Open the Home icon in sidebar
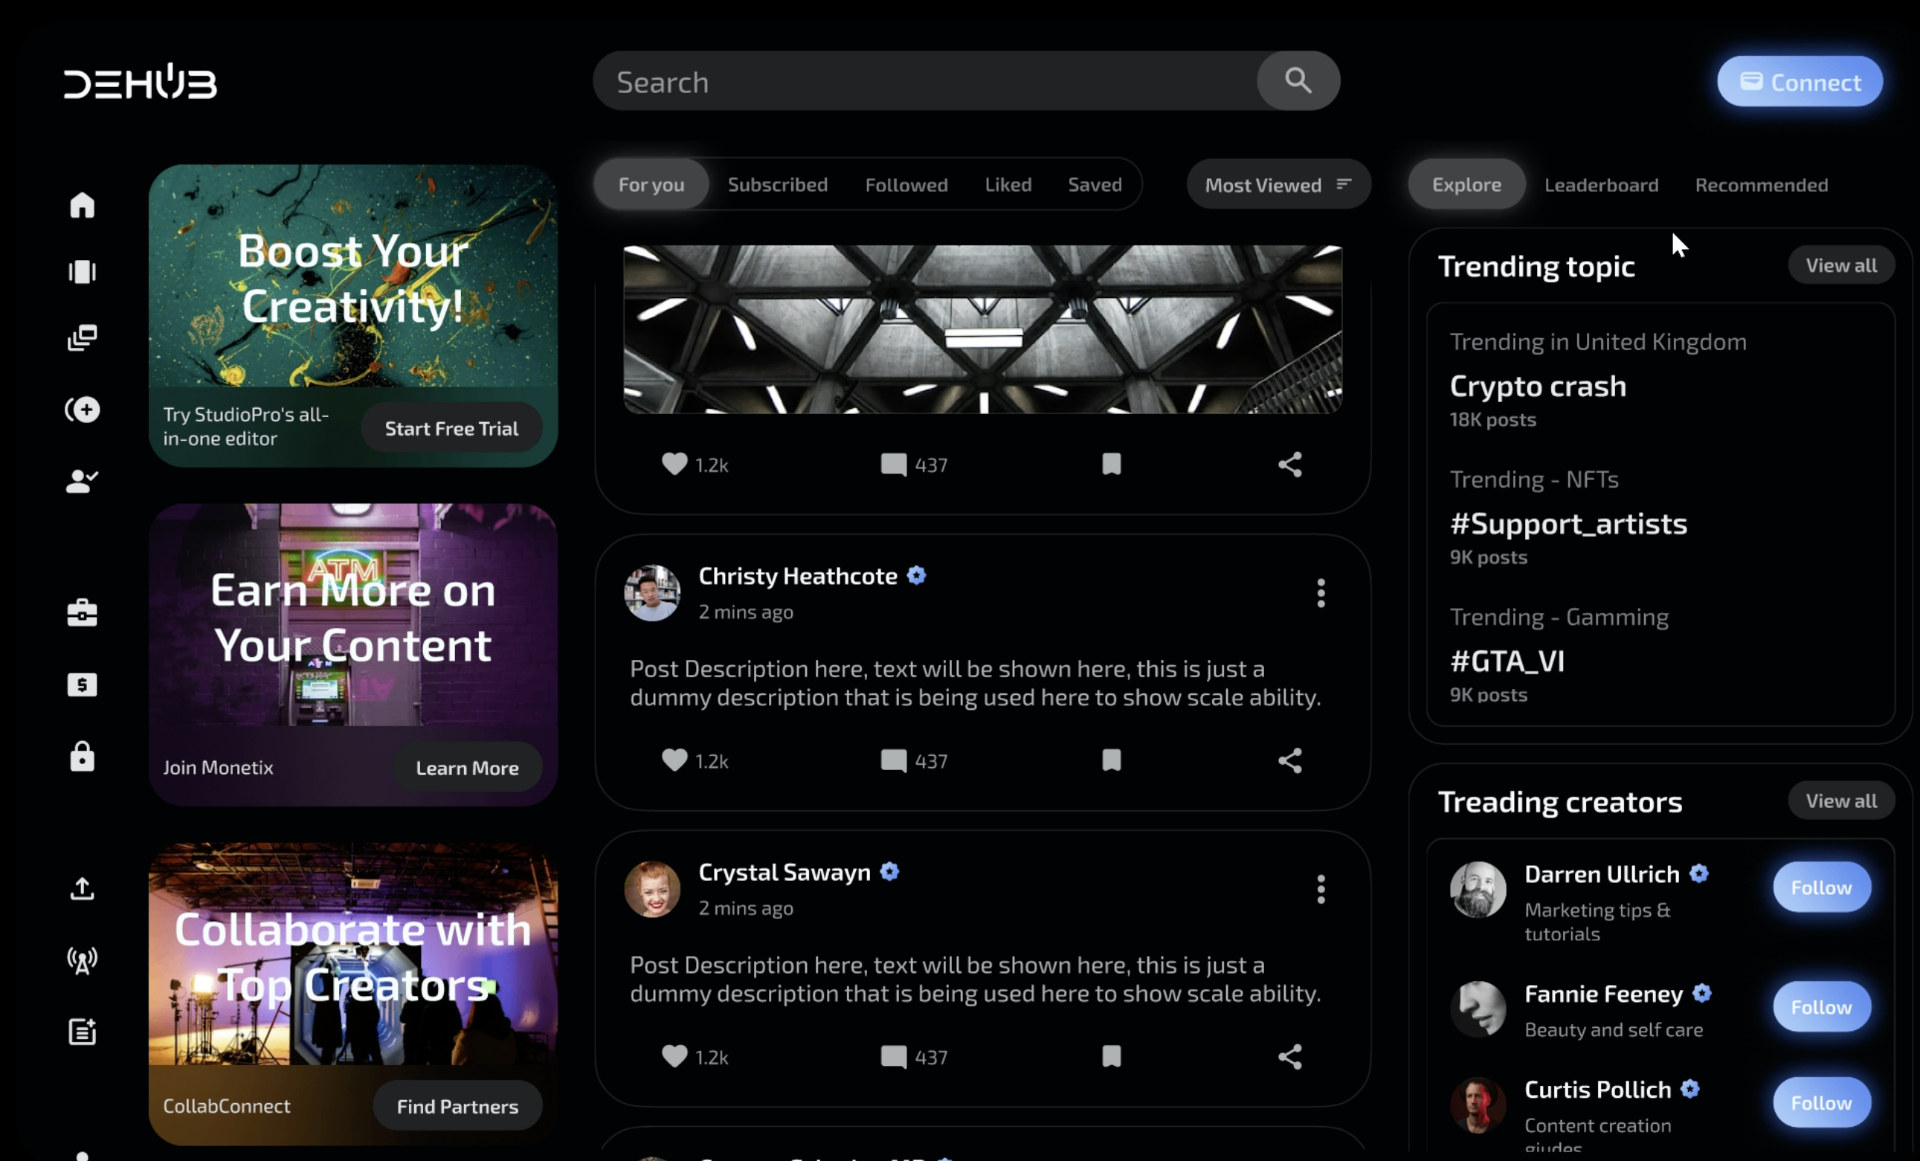The image size is (1920, 1161). 82,205
